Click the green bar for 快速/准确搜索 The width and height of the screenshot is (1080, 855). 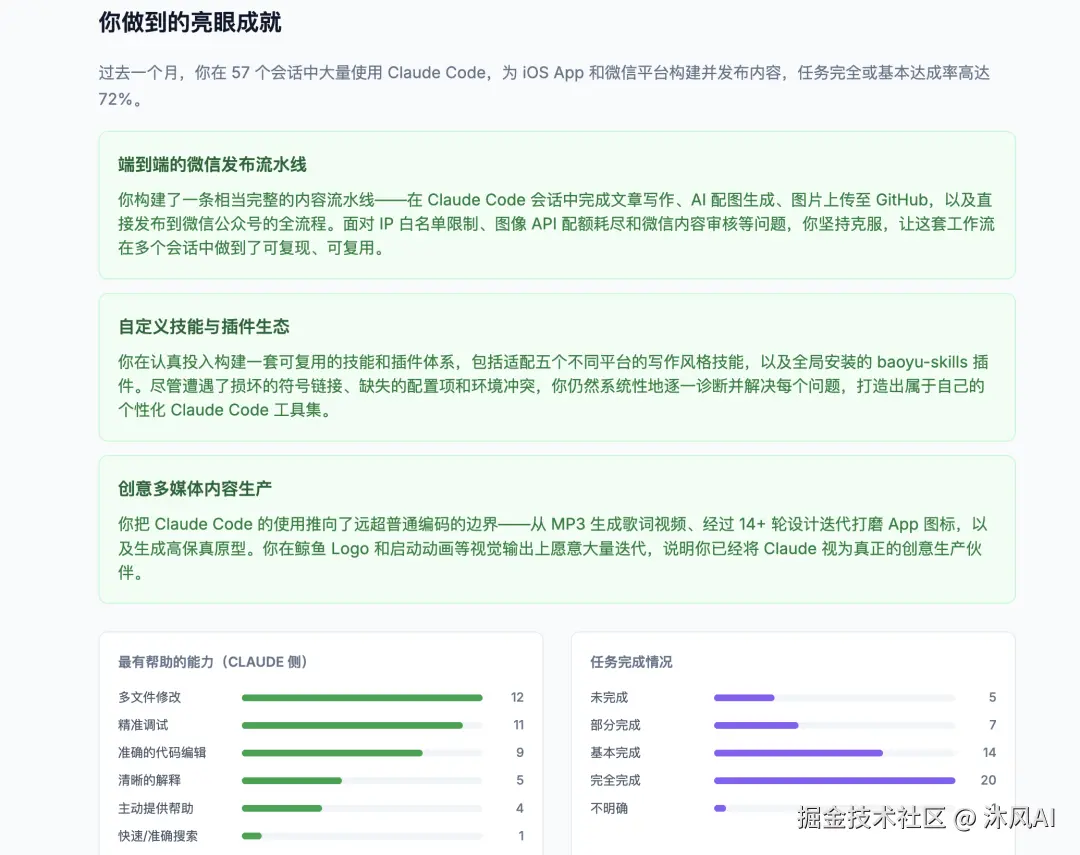coord(251,836)
